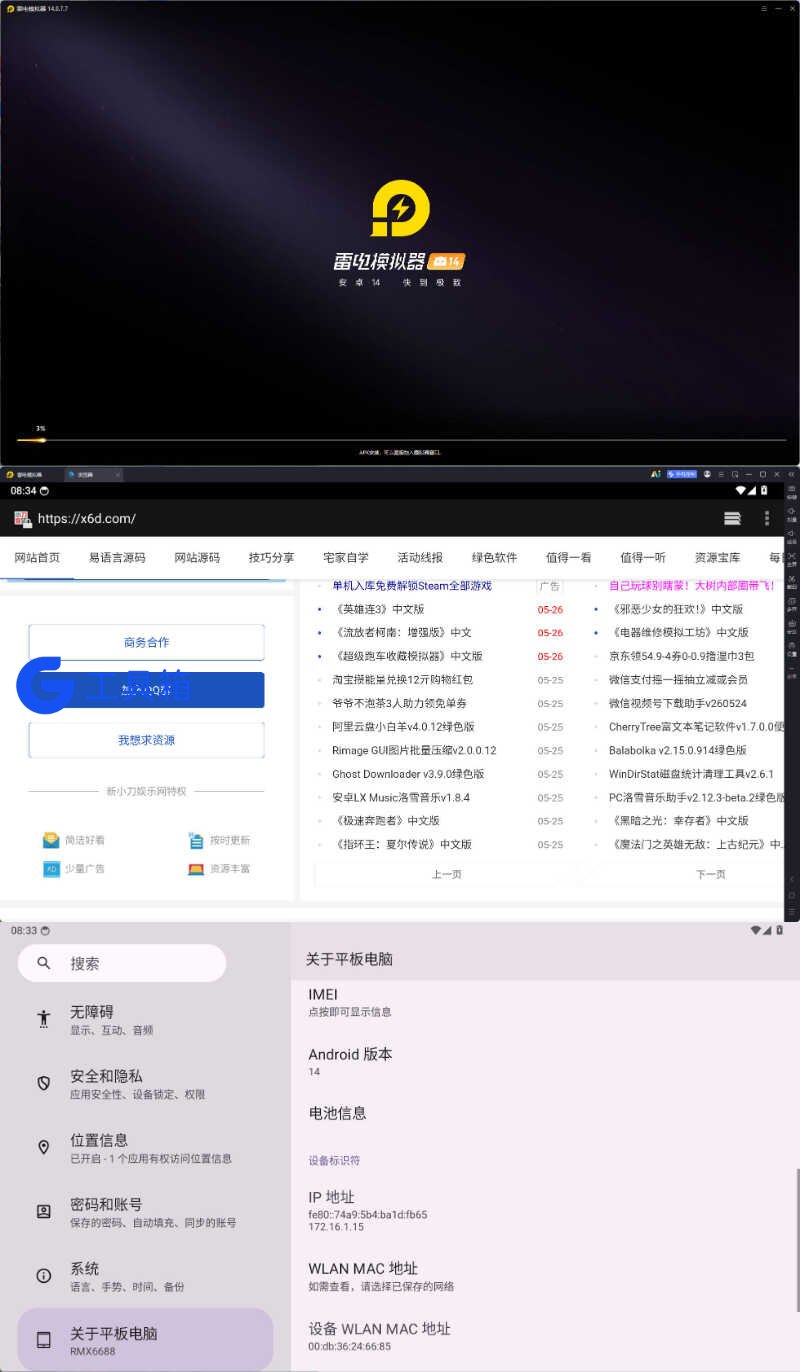The width and height of the screenshot is (800, 1372).
Task: Click the system info circle icon
Action: pos(44,1276)
